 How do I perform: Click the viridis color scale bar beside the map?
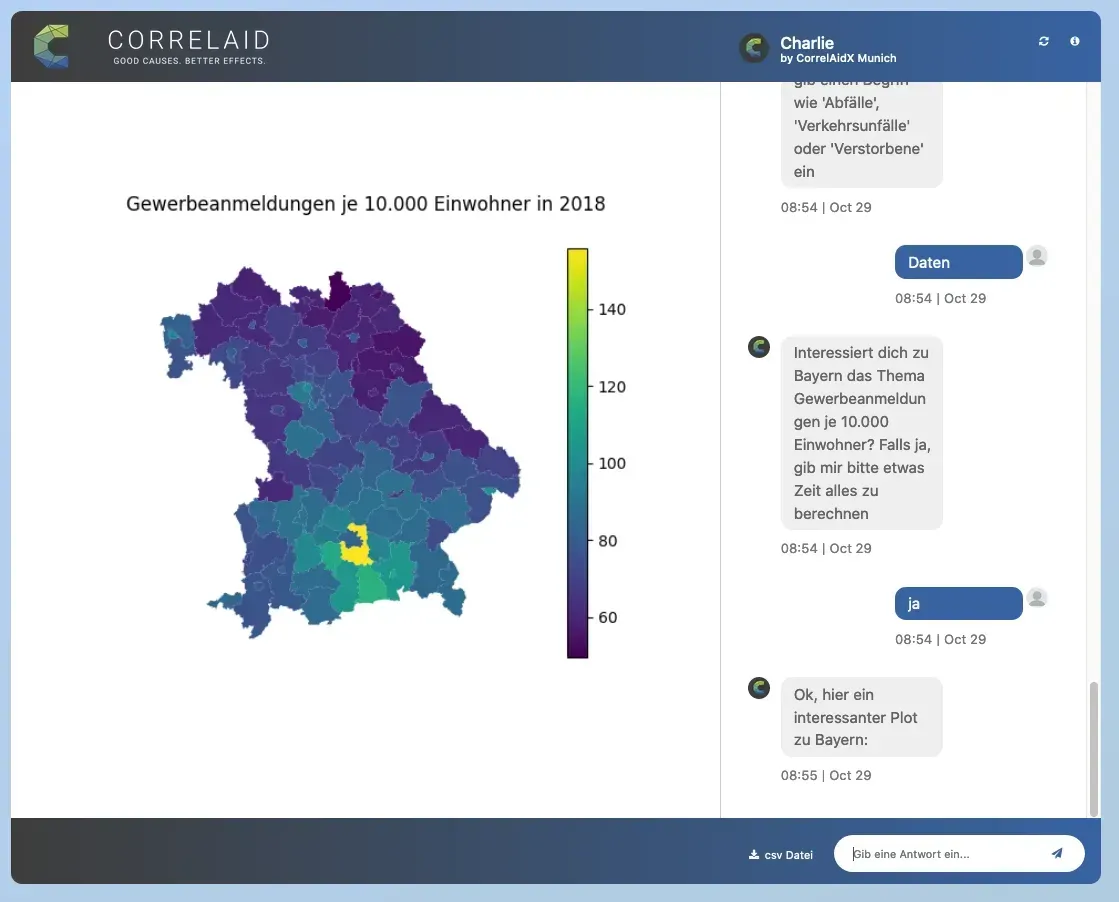click(x=577, y=450)
